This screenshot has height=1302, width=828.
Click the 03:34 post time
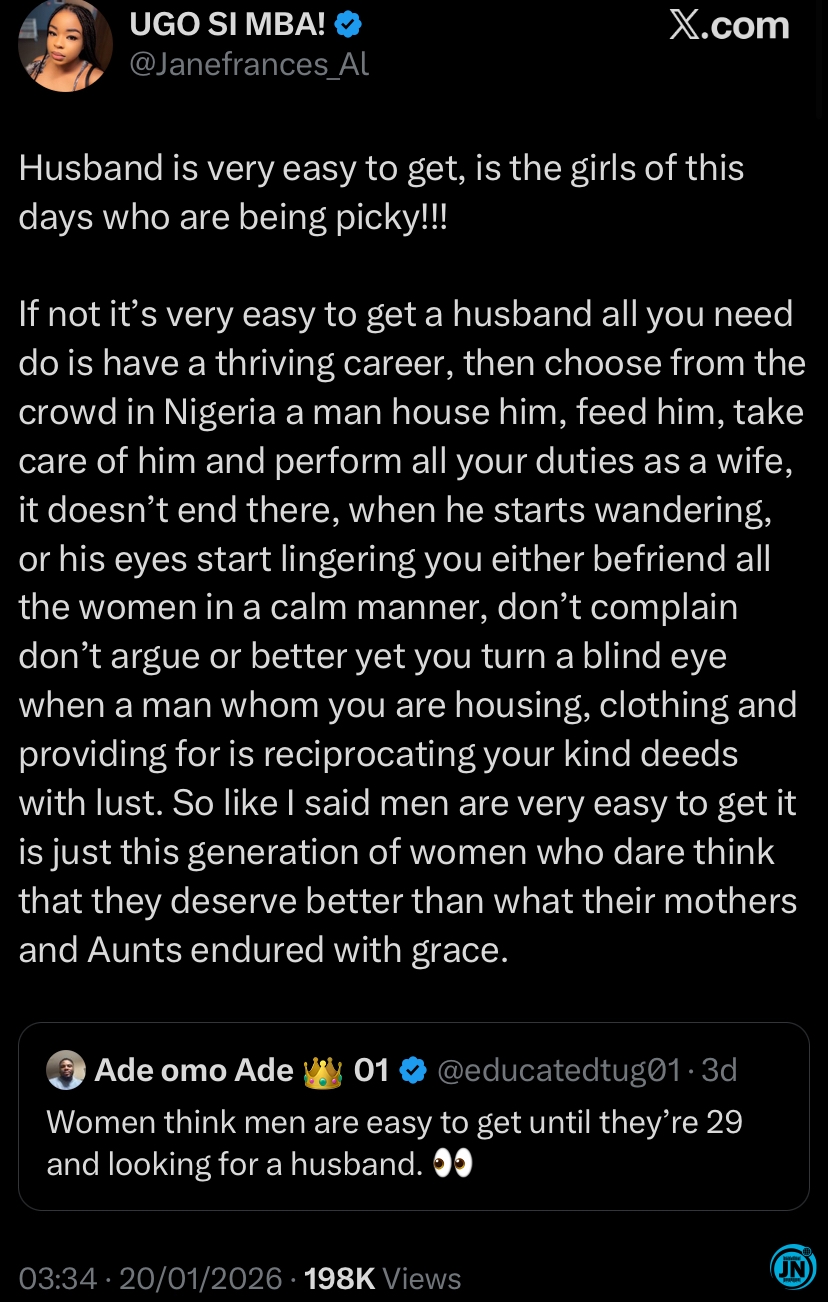coord(58,1278)
